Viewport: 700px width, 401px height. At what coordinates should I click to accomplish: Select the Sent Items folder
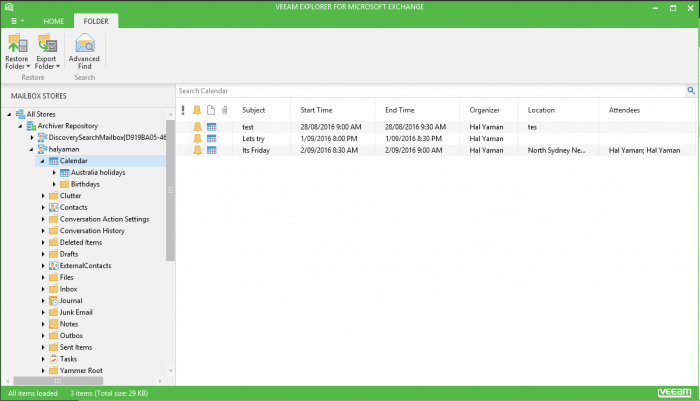coord(76,347)
